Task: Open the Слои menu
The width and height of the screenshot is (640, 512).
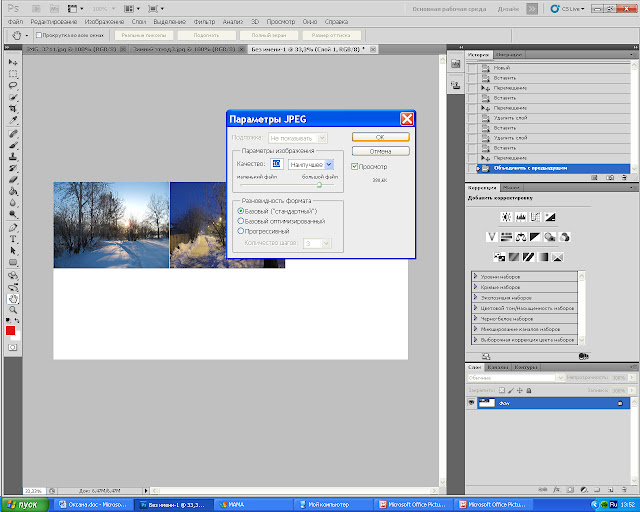Action: click(139, 22)
